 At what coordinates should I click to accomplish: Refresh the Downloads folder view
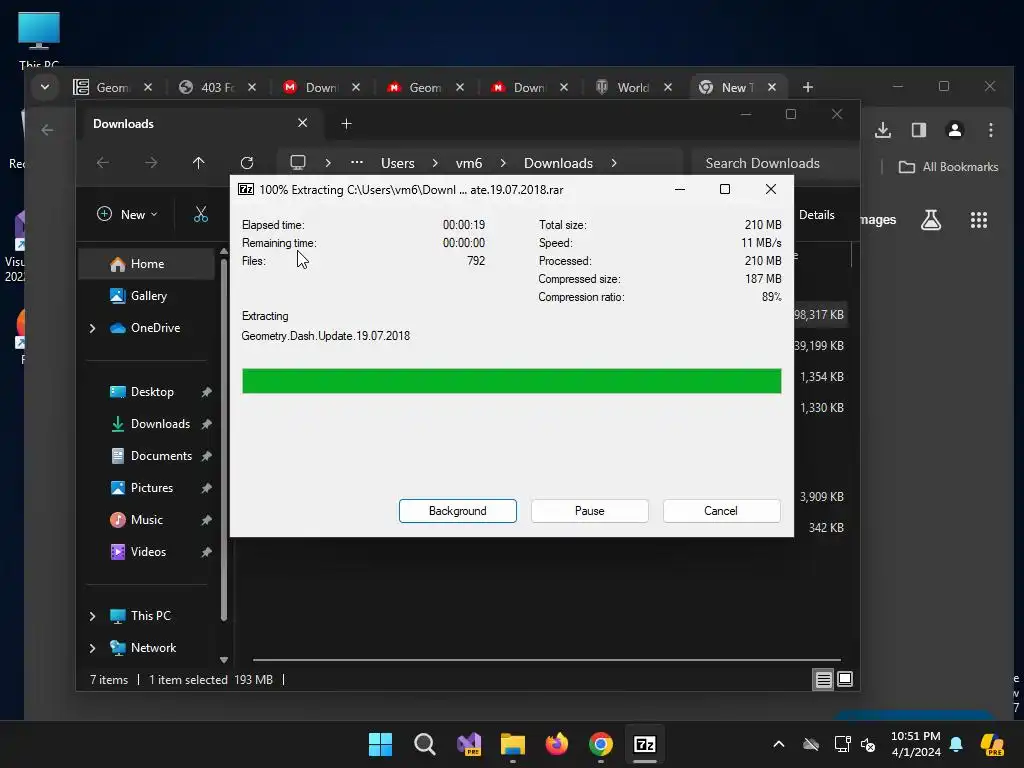(x=247, y=163)
